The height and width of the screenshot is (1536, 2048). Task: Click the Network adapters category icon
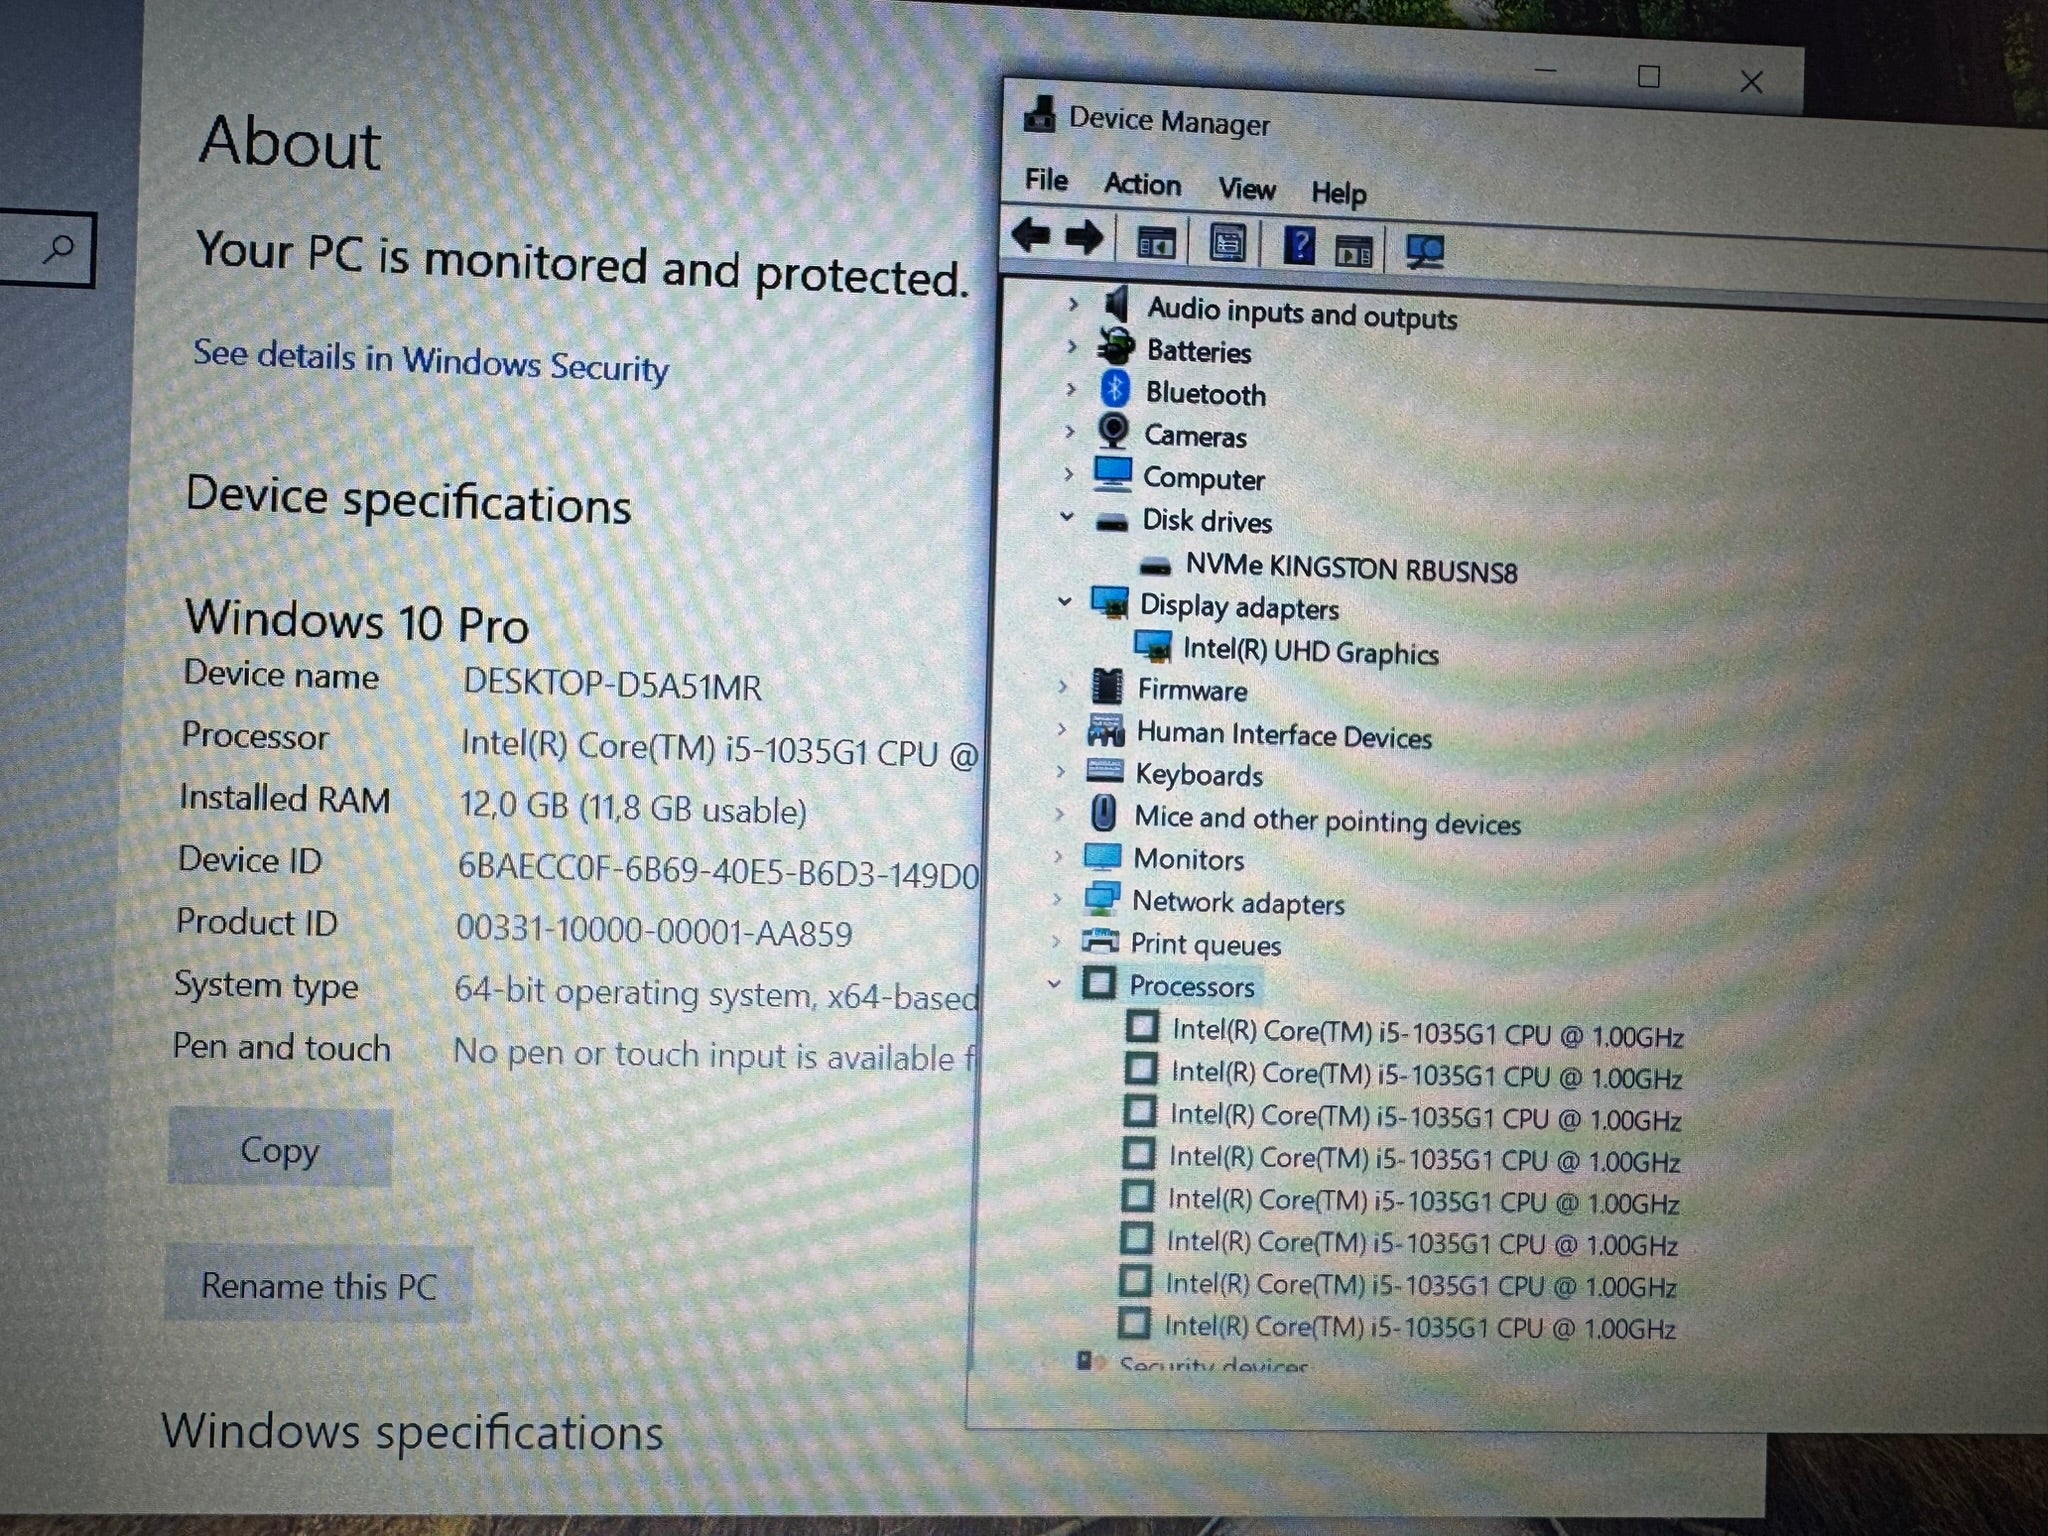point(1101,898)
